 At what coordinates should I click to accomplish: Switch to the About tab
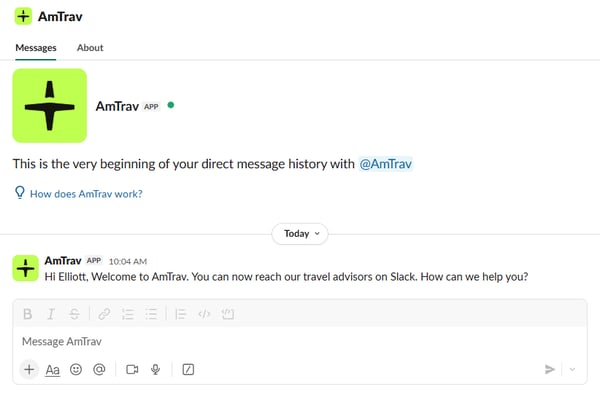(x=90, y=47)
